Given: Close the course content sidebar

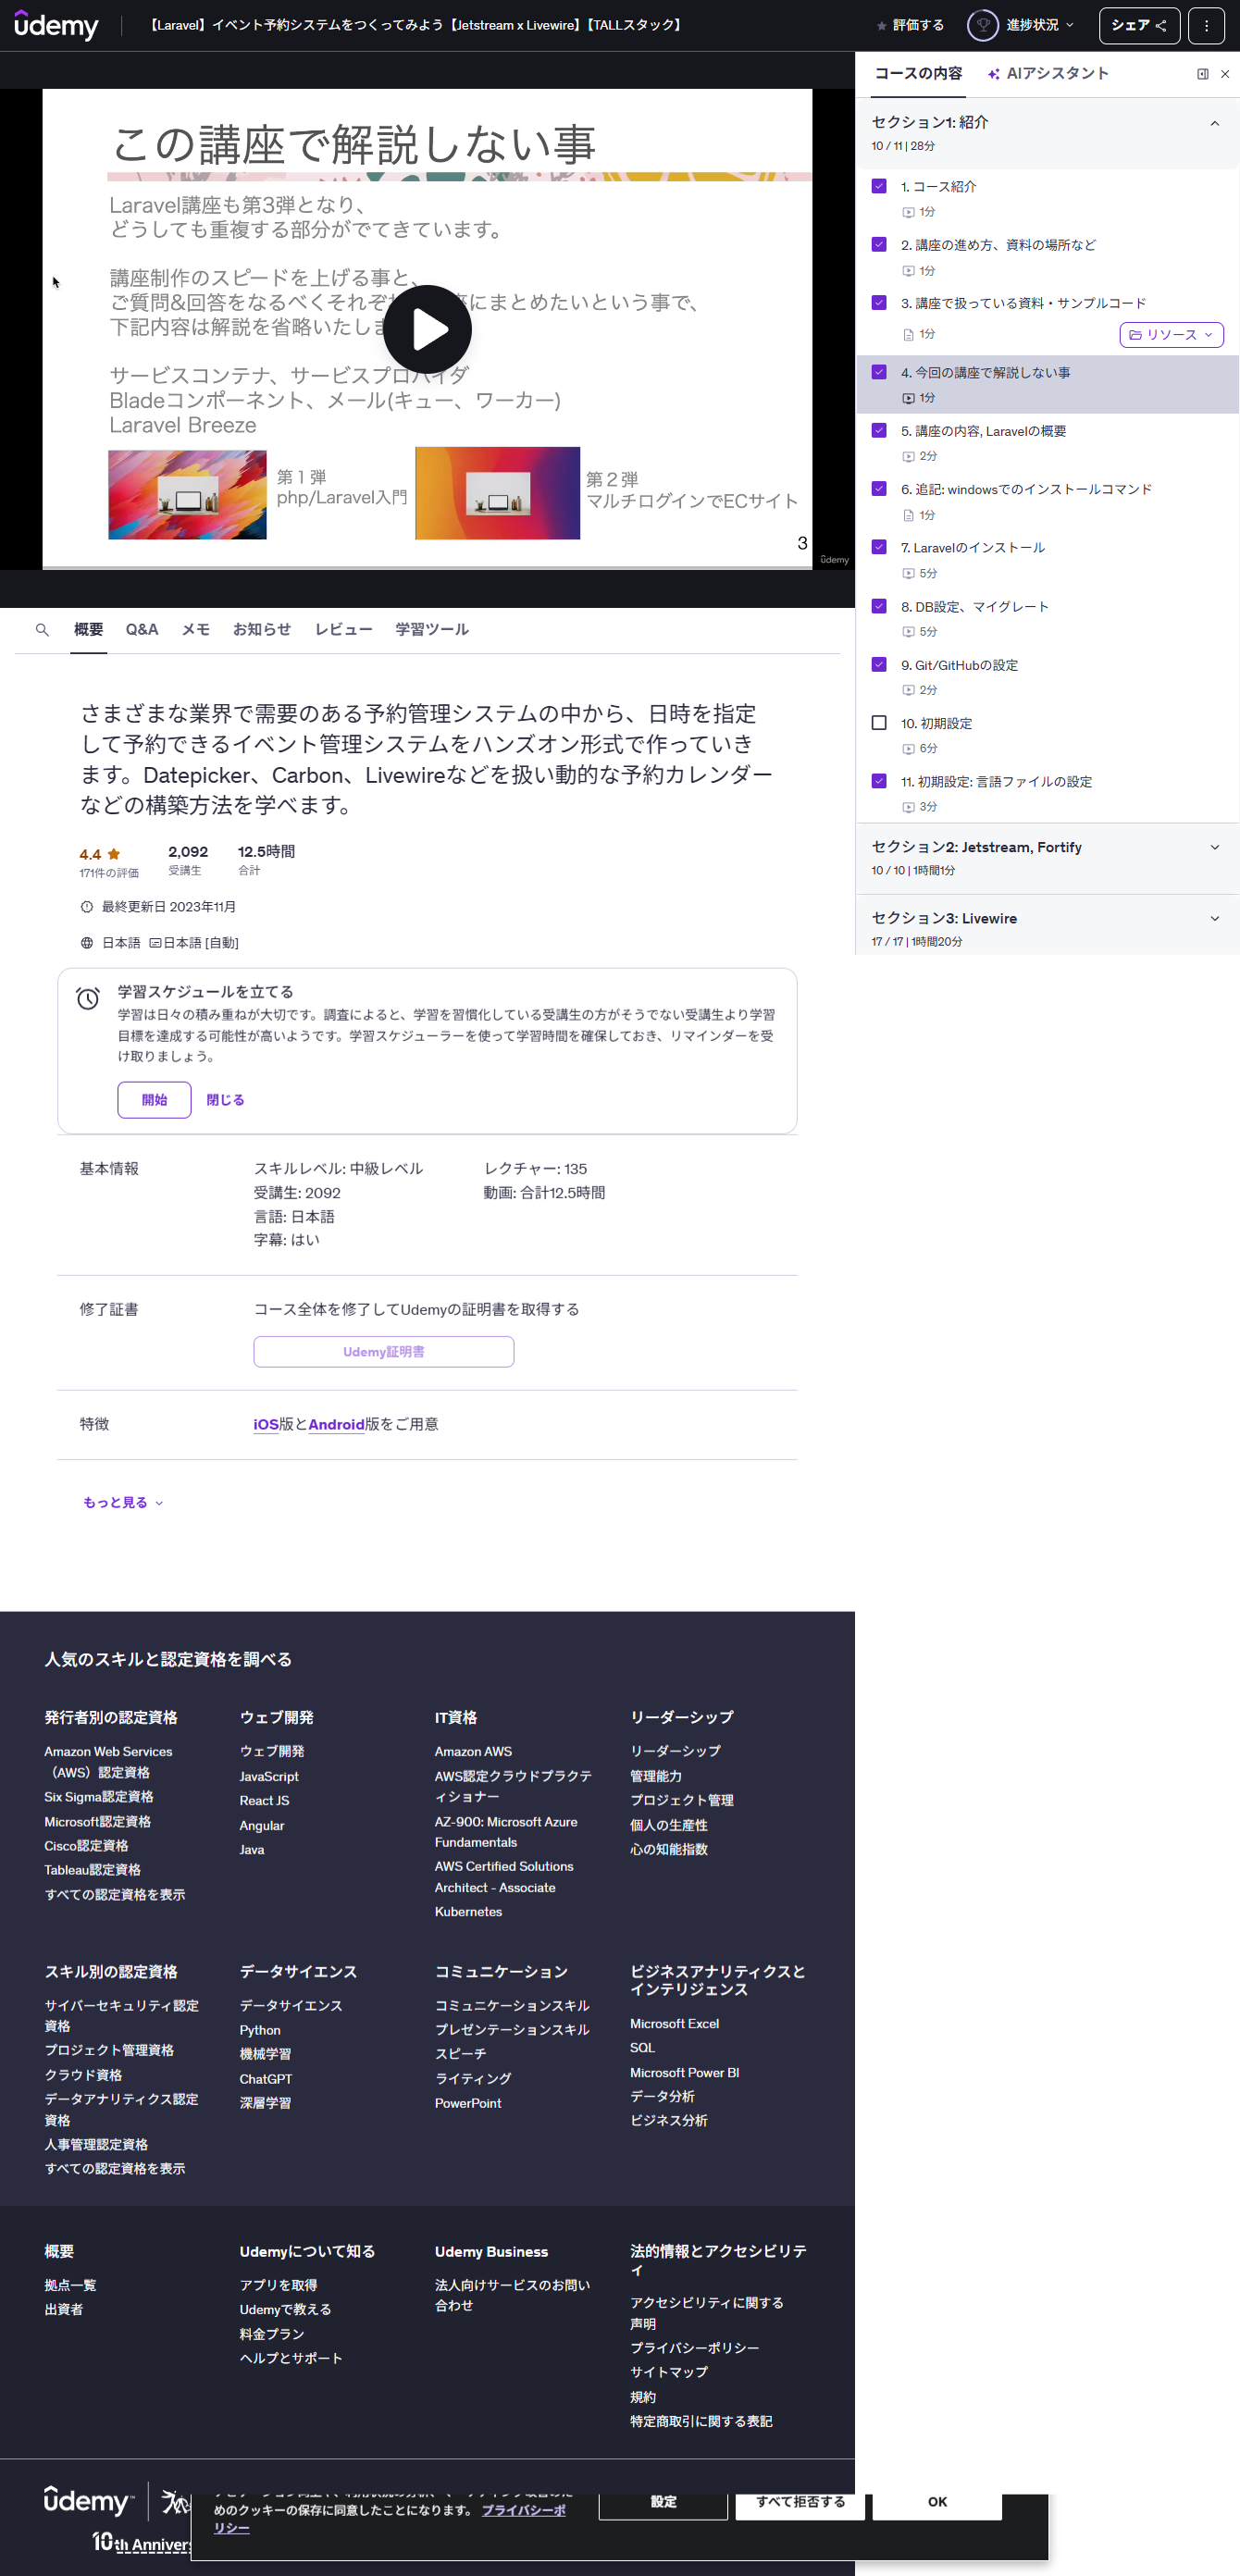Looking at the screenshot, I should pos(1224,74).
